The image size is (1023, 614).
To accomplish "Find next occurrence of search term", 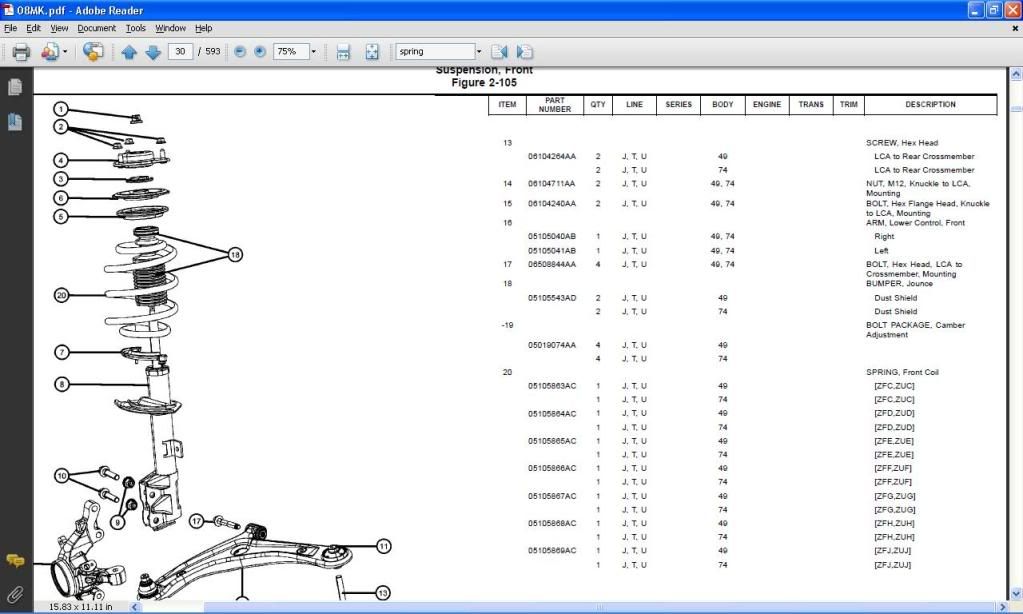I will [524, 52].
